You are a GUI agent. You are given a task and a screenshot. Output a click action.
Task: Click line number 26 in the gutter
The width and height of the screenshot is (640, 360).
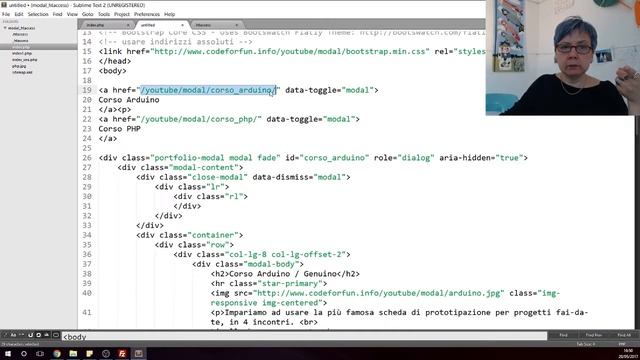point(87,158)
